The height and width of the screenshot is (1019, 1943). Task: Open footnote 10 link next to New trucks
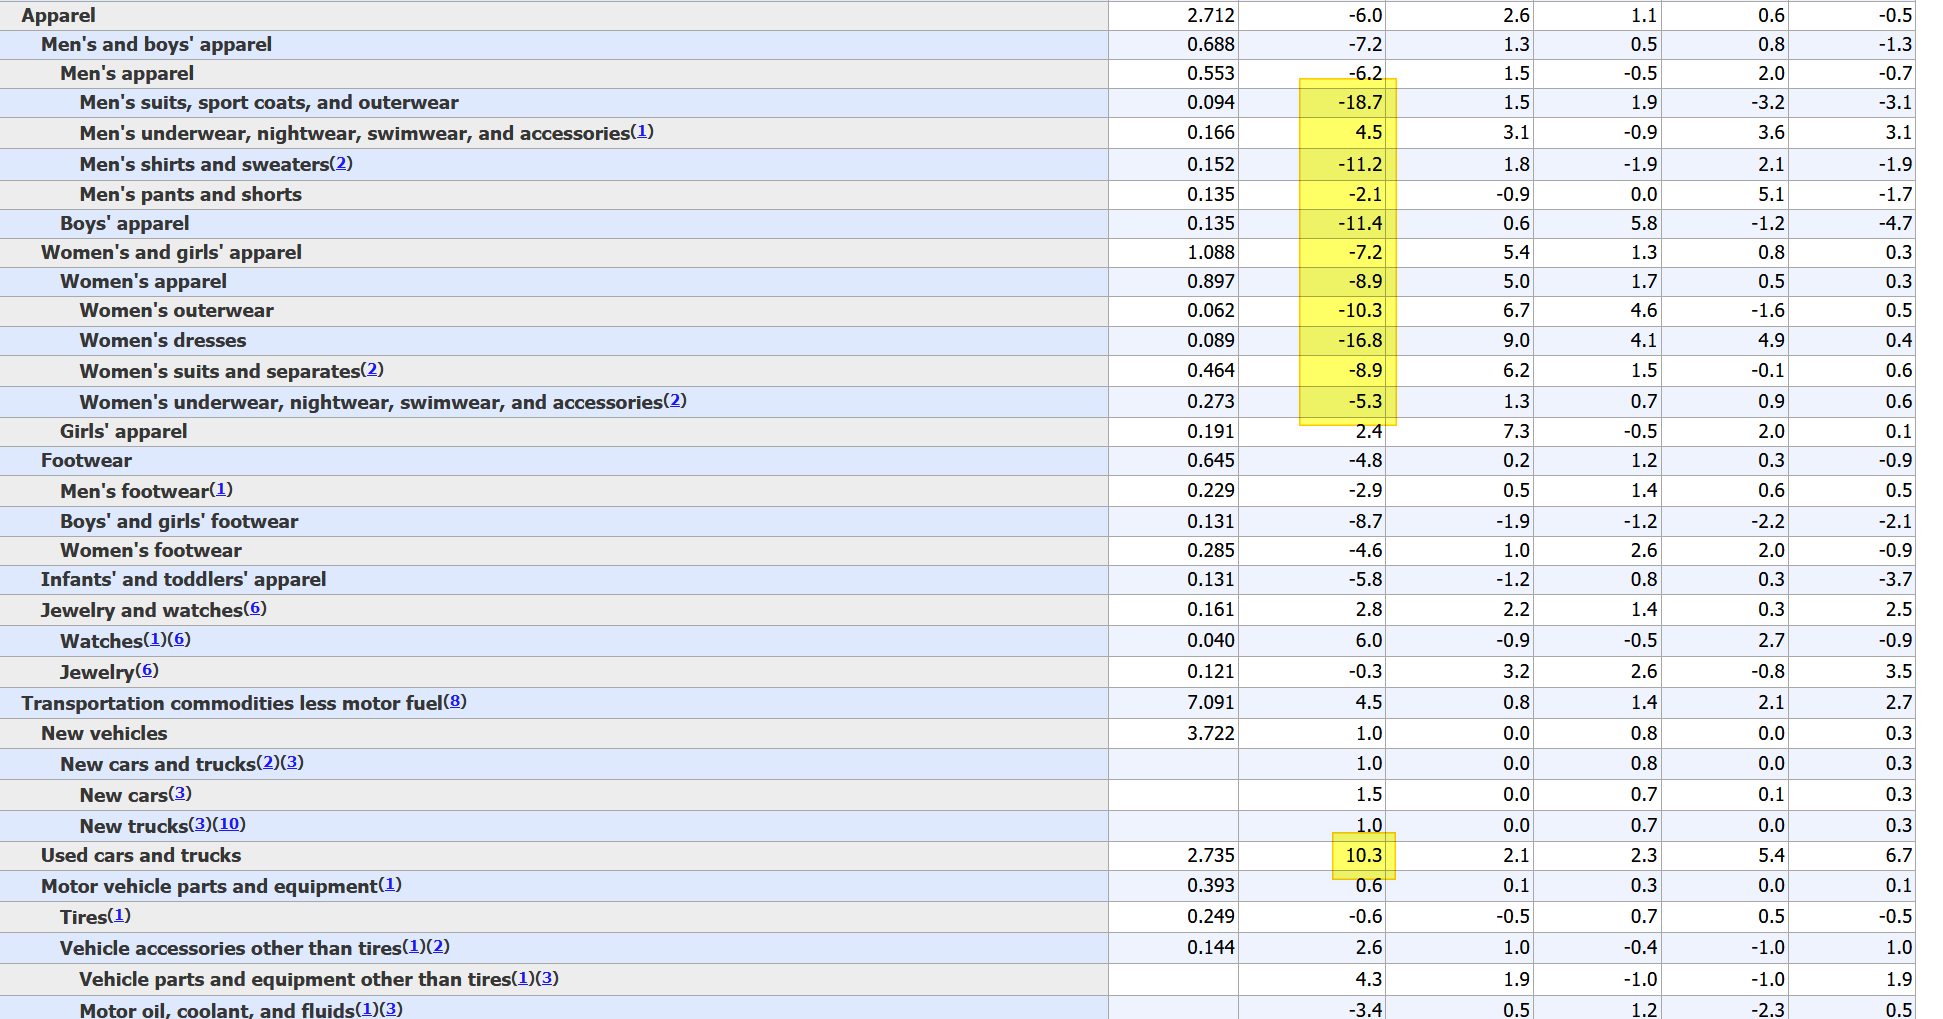tap(230, 824)
